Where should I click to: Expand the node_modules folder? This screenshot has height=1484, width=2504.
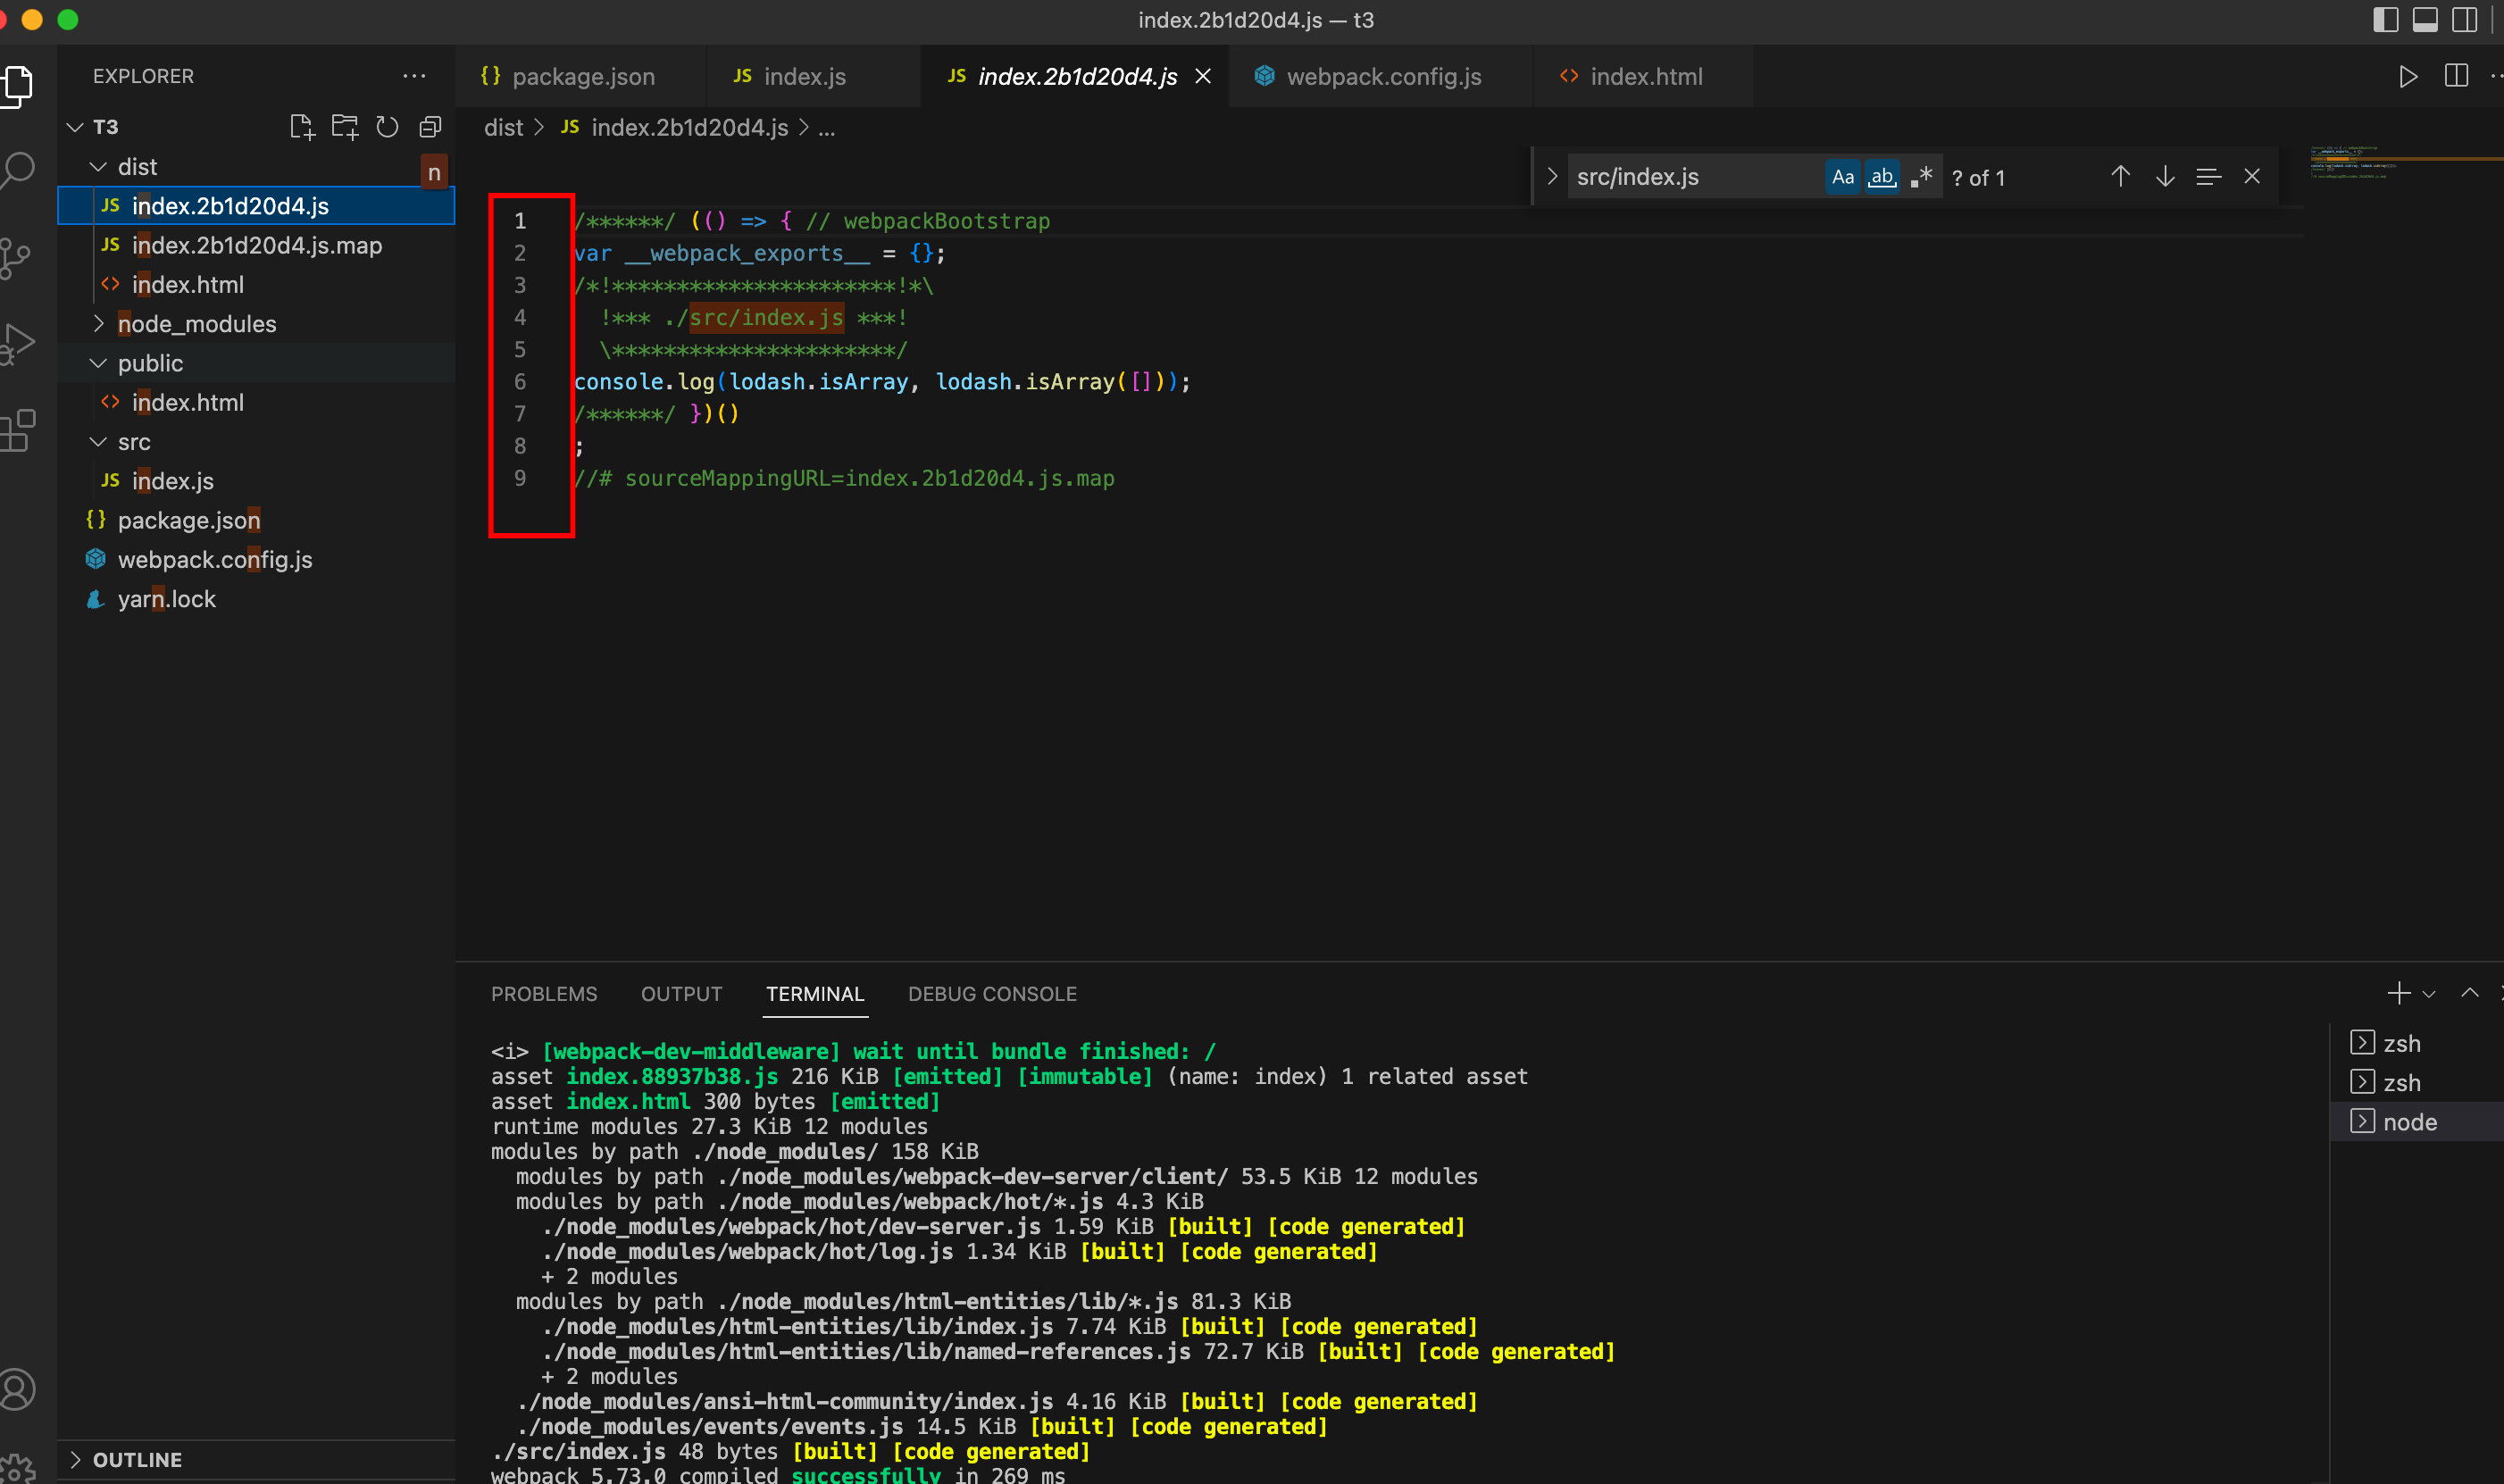(x=98, y=324)
